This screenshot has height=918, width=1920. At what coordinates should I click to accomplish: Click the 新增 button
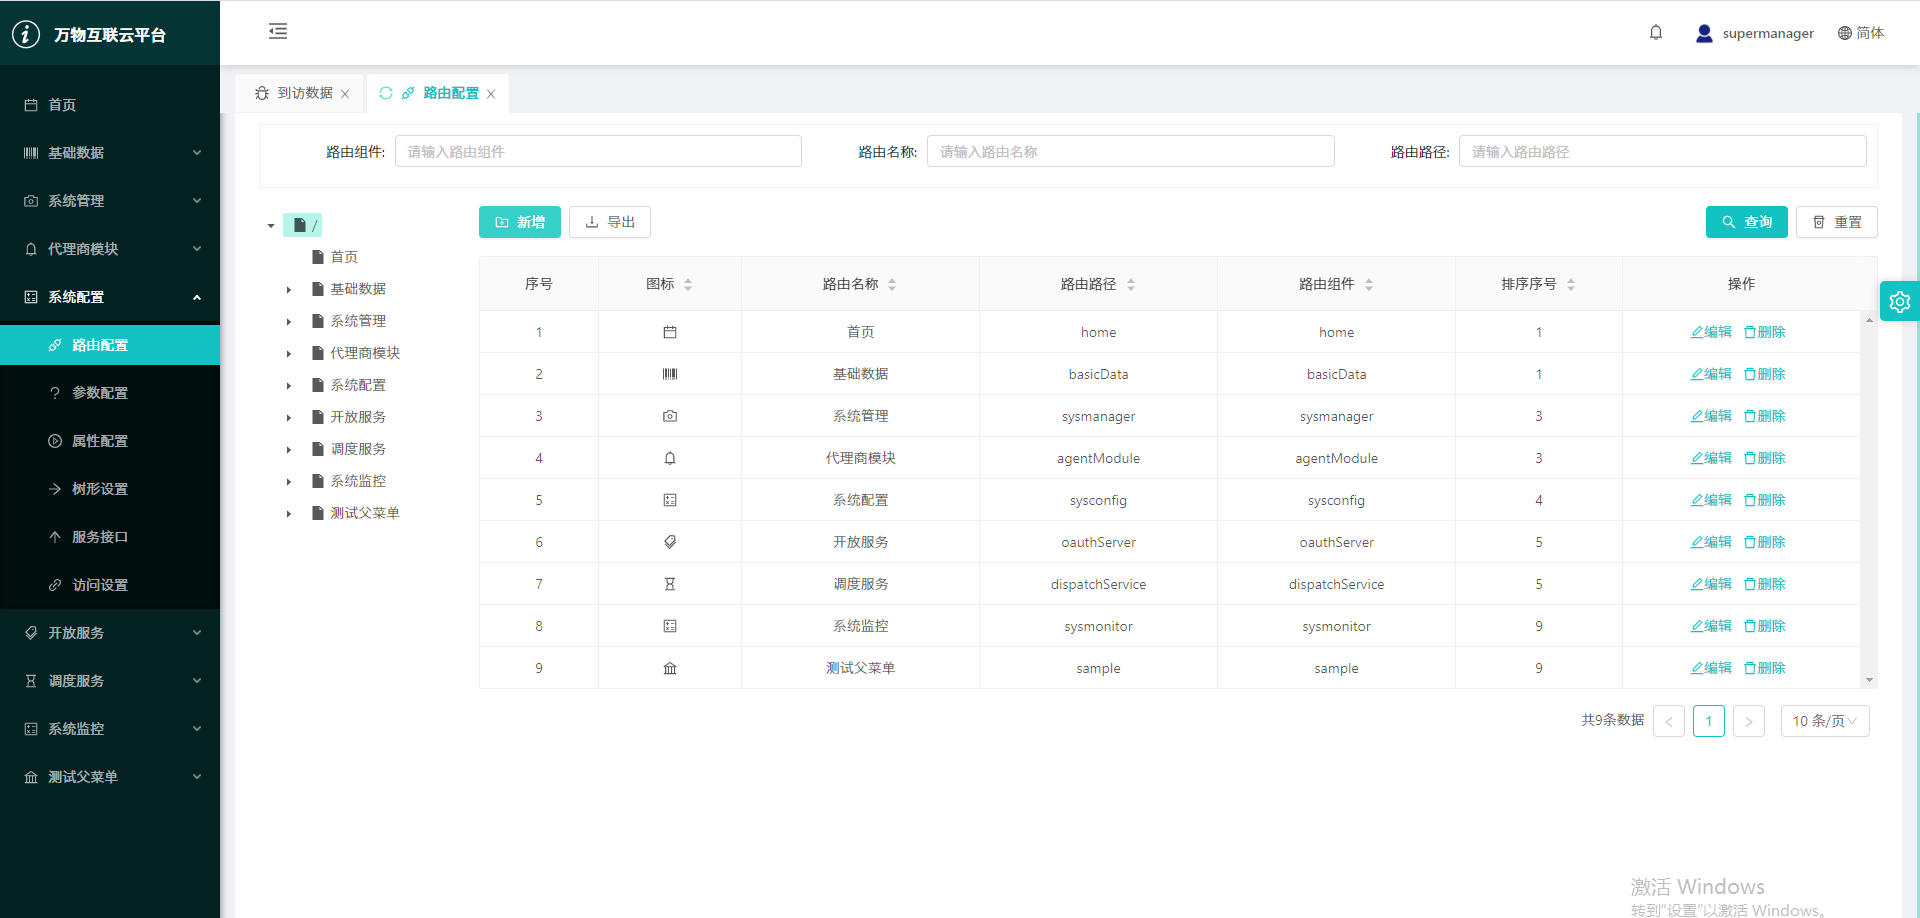click(x=520, y=222)
